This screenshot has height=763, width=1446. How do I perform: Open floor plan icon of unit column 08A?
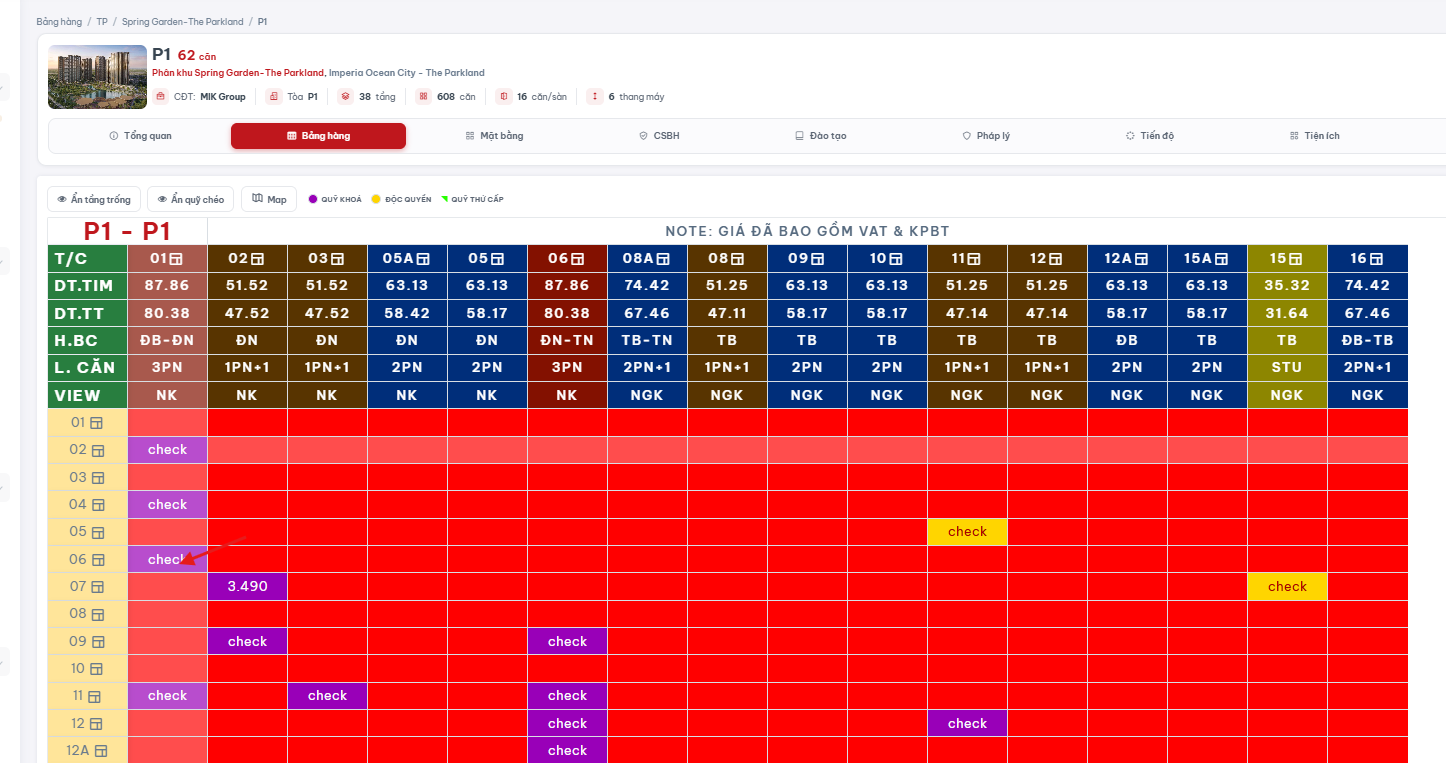point(664,259)
